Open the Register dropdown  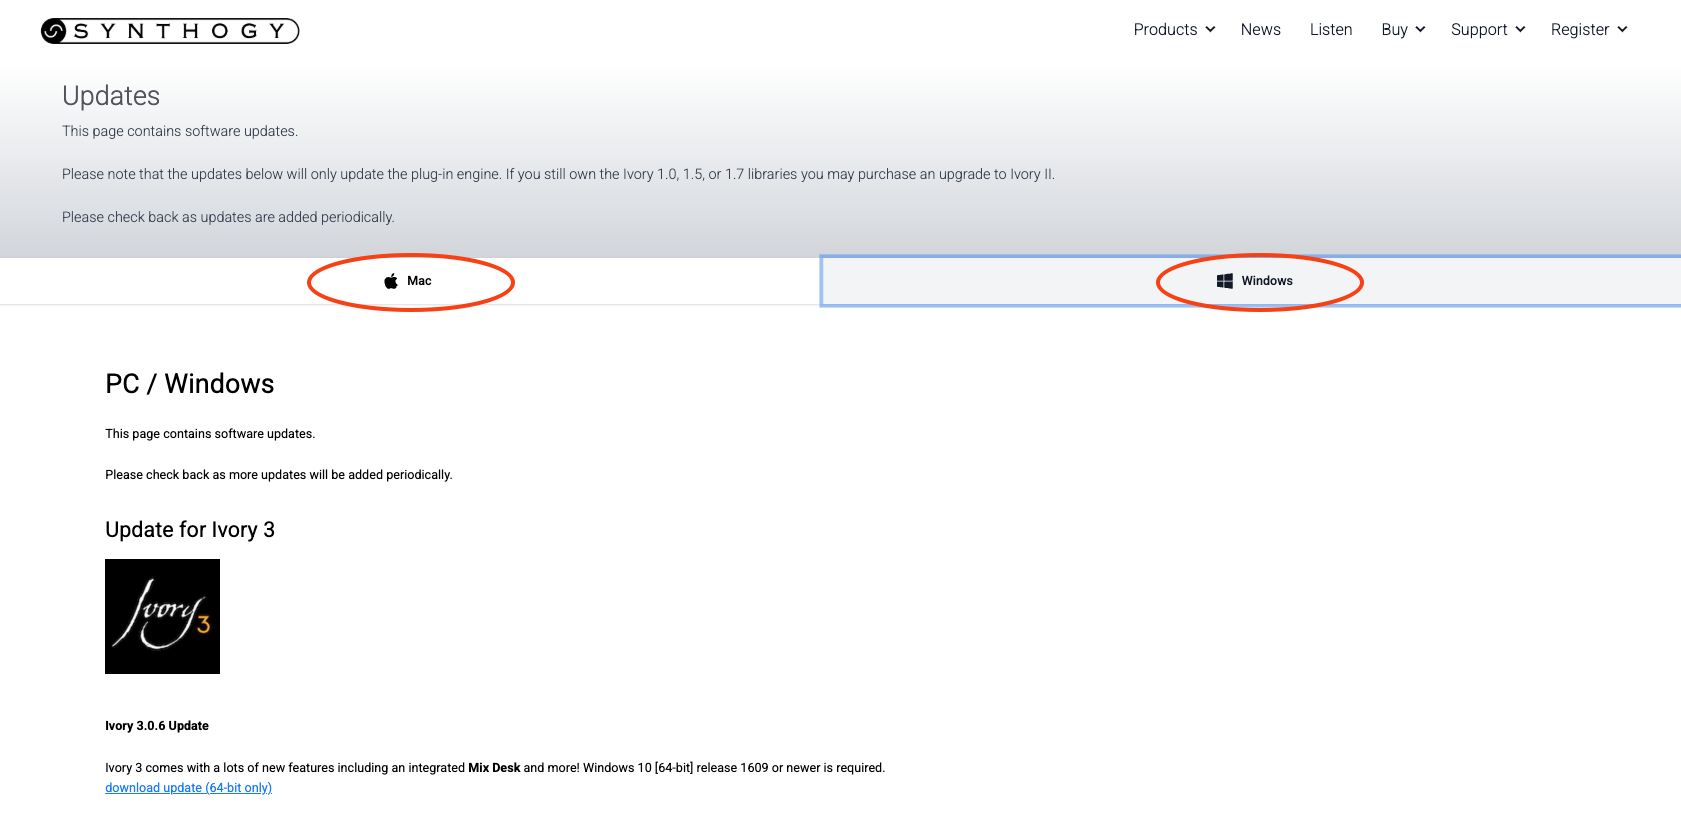pos(1589,30)
